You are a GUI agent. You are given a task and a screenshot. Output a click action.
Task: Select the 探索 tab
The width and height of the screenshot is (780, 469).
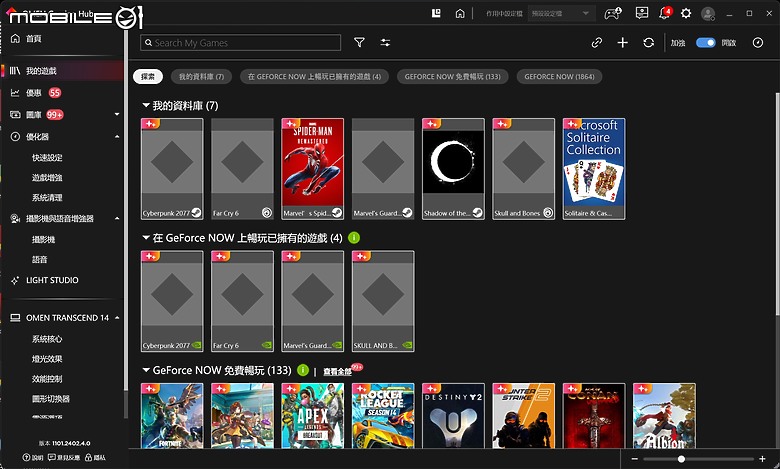tap(148, 77)
